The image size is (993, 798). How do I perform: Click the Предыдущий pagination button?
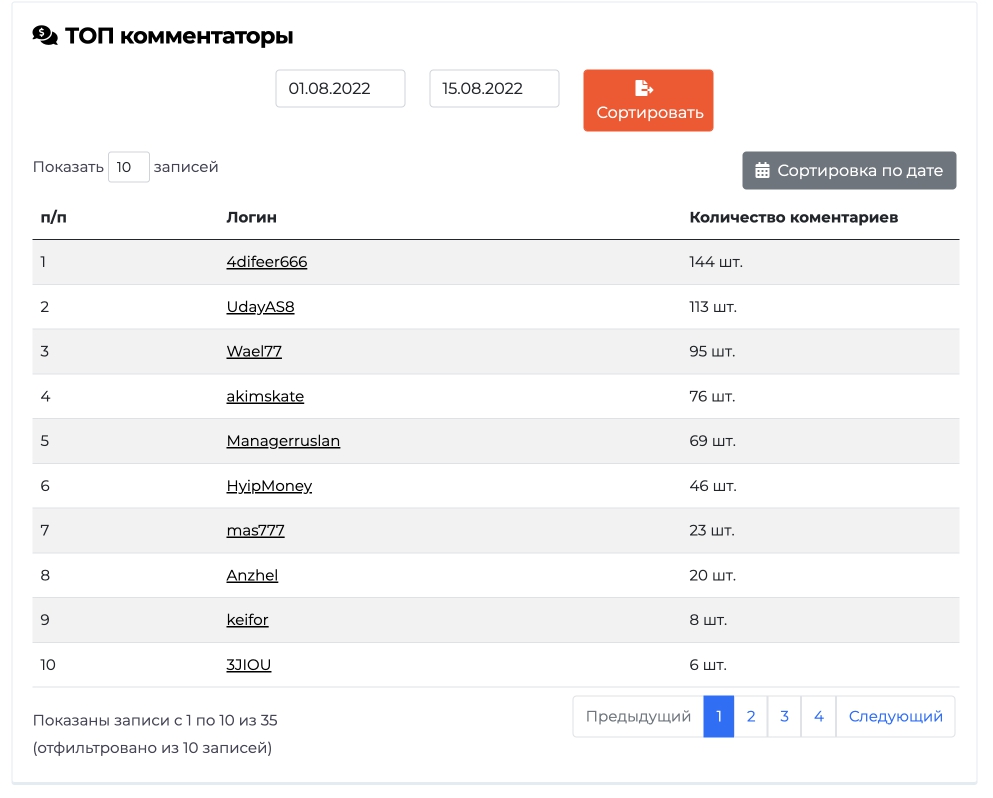(638, 716)
